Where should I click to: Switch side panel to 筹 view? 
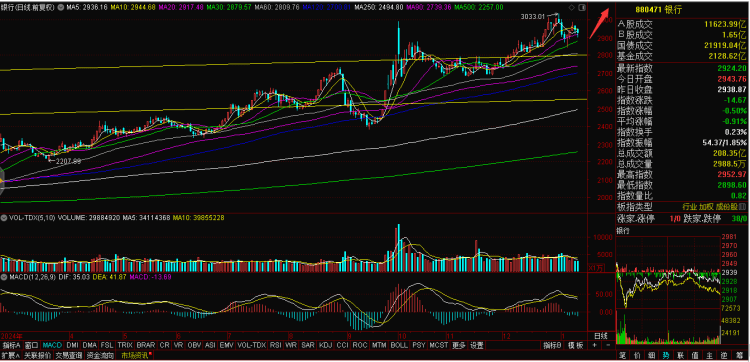pyautogui.click(x=739, y=355)
